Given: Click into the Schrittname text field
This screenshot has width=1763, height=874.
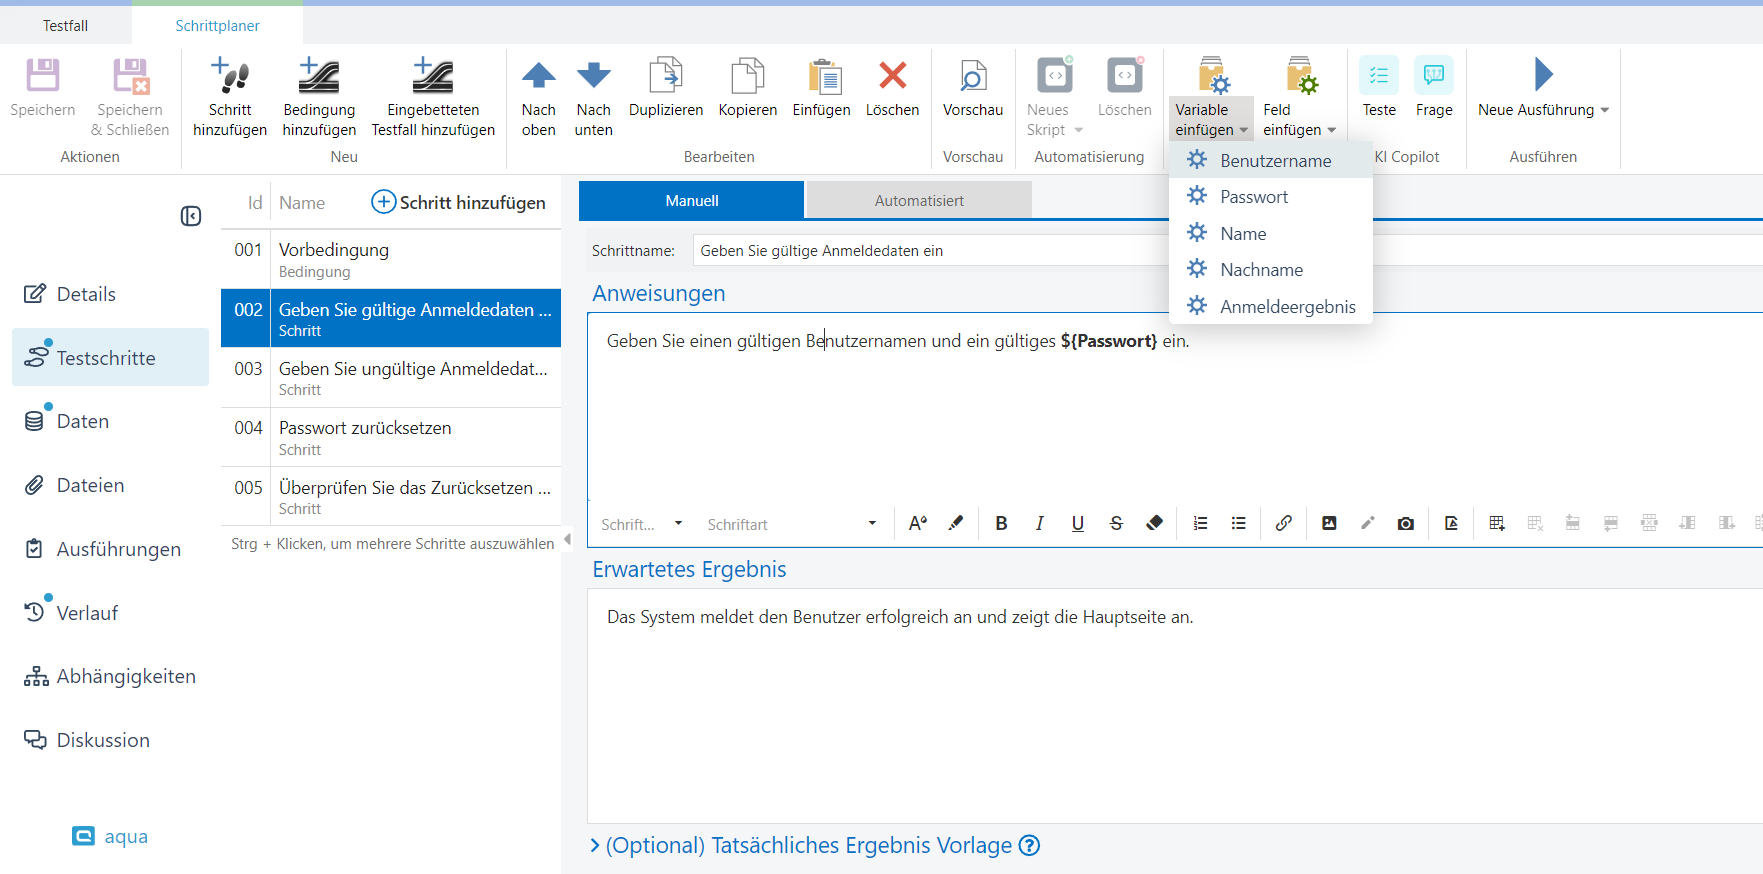Looking at the screenshot, I should (930, 251).
